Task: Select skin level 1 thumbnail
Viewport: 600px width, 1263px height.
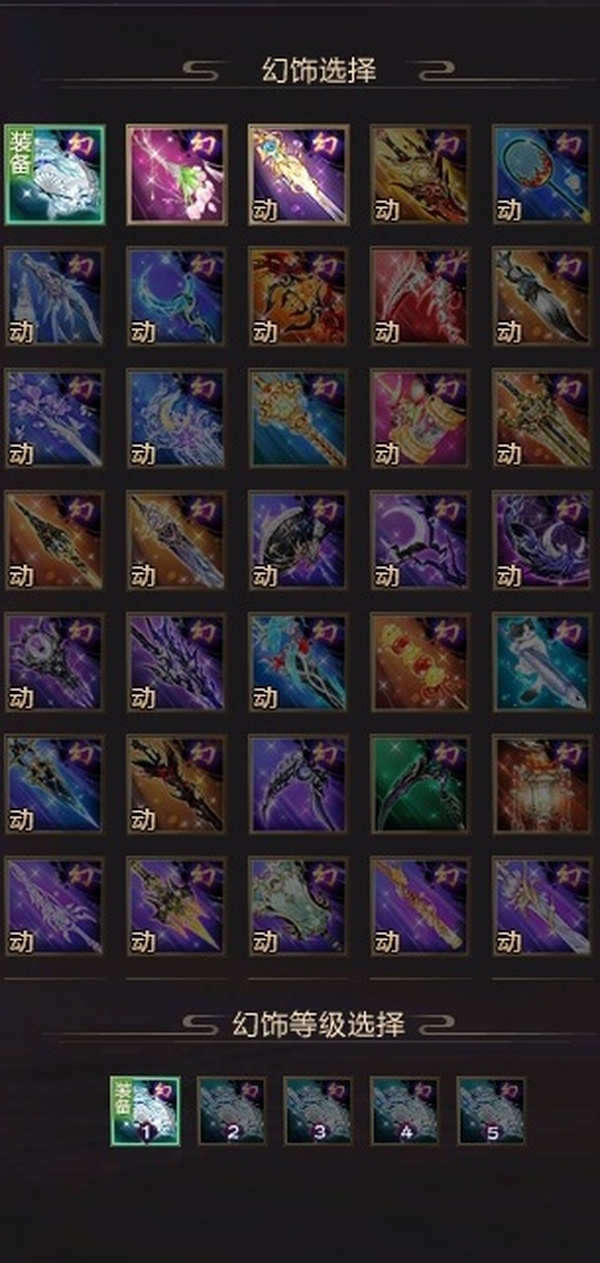Action: click(x=145, y=1110)
